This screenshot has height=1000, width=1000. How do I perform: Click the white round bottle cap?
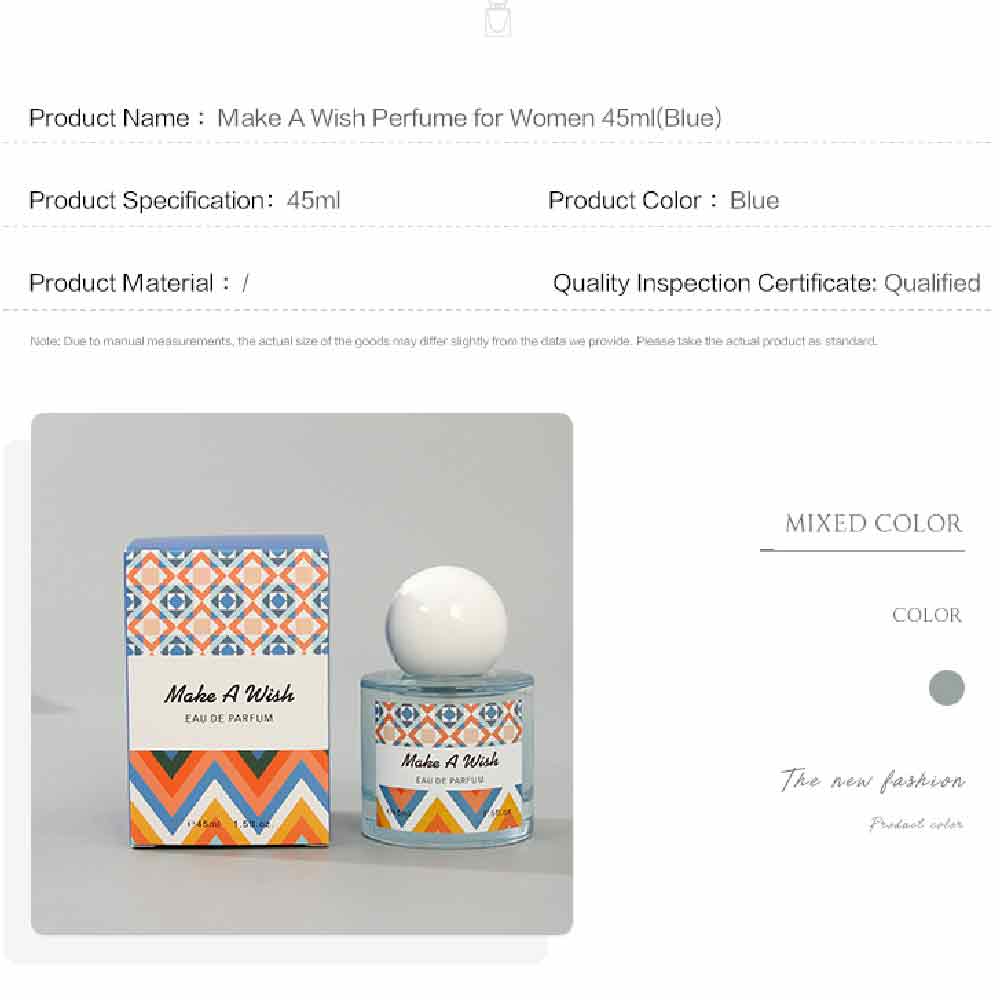point(446,621)
